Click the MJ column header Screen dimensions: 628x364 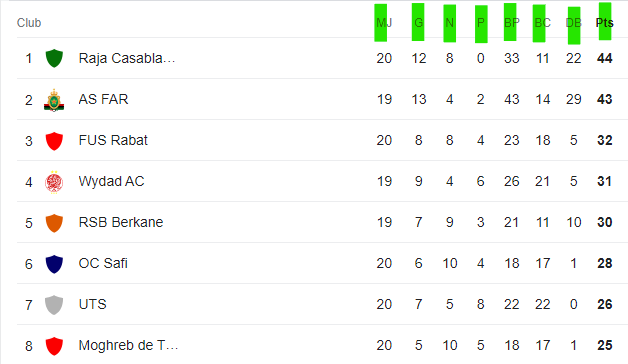[384, 23]
